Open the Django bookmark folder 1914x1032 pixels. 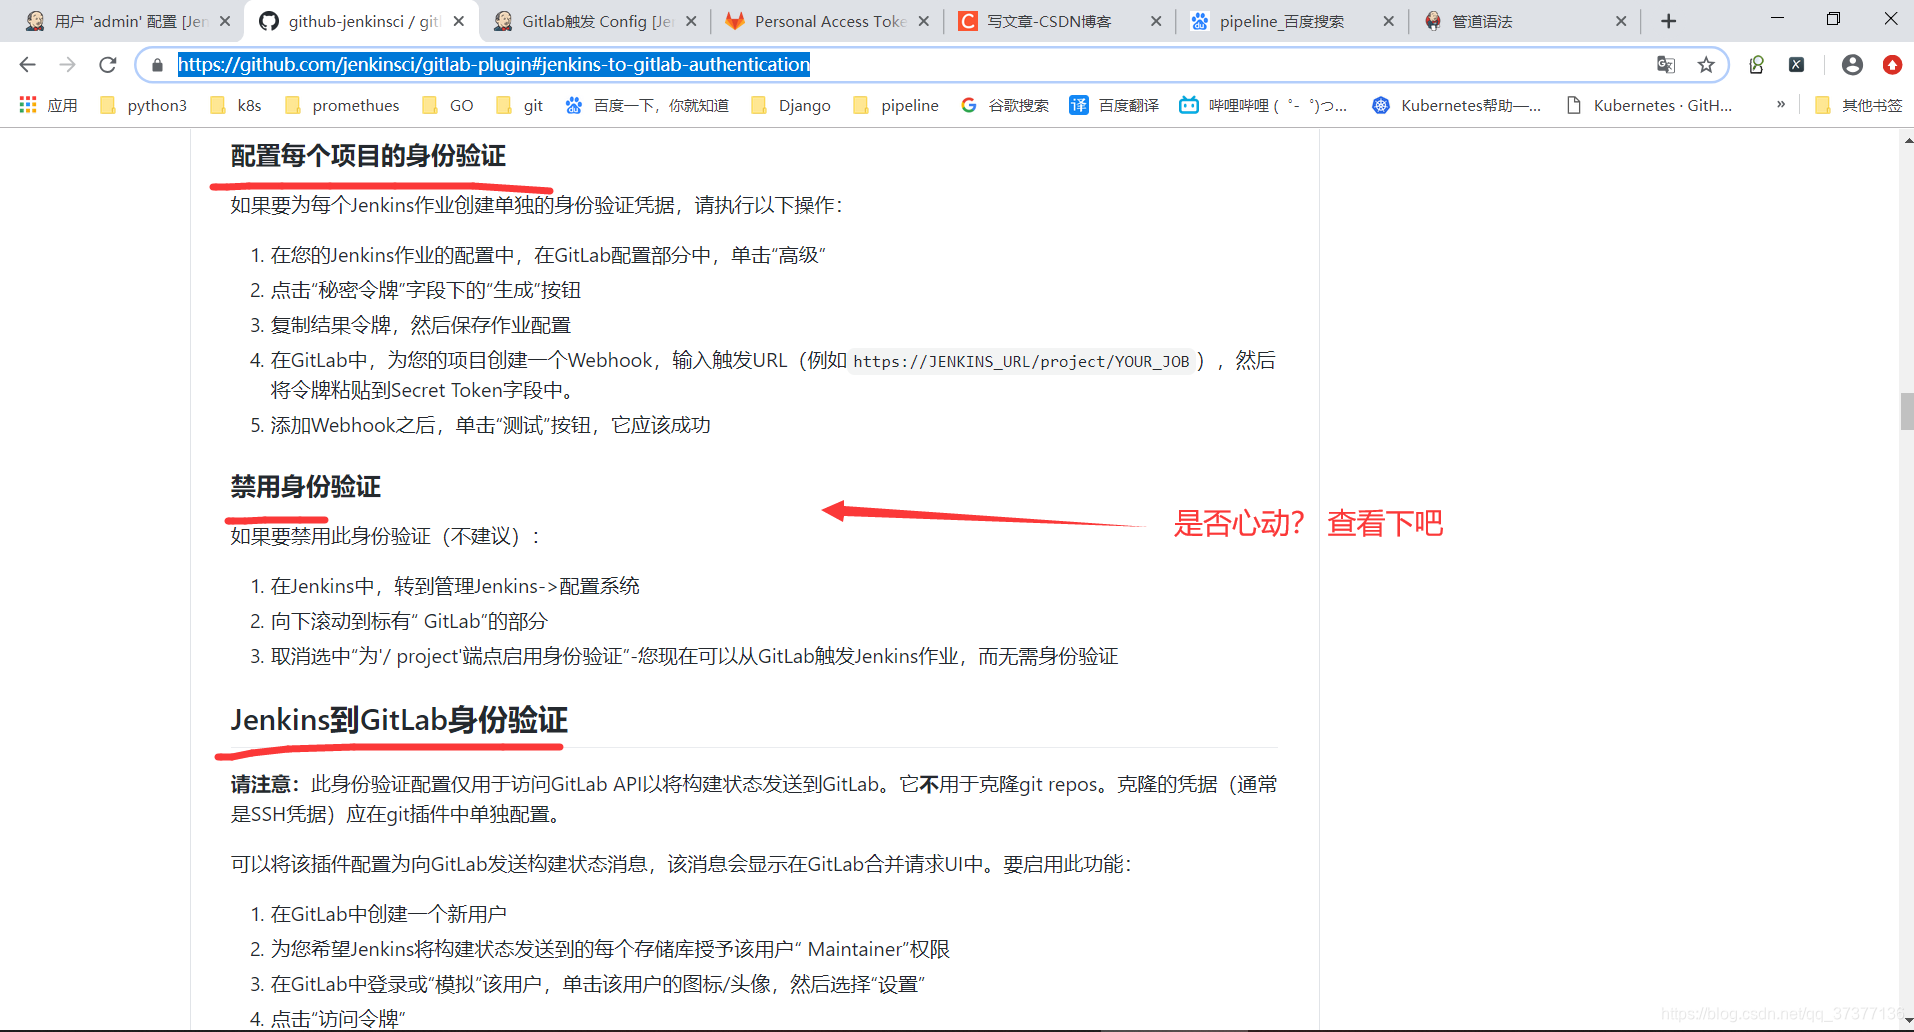pos(791,105)
